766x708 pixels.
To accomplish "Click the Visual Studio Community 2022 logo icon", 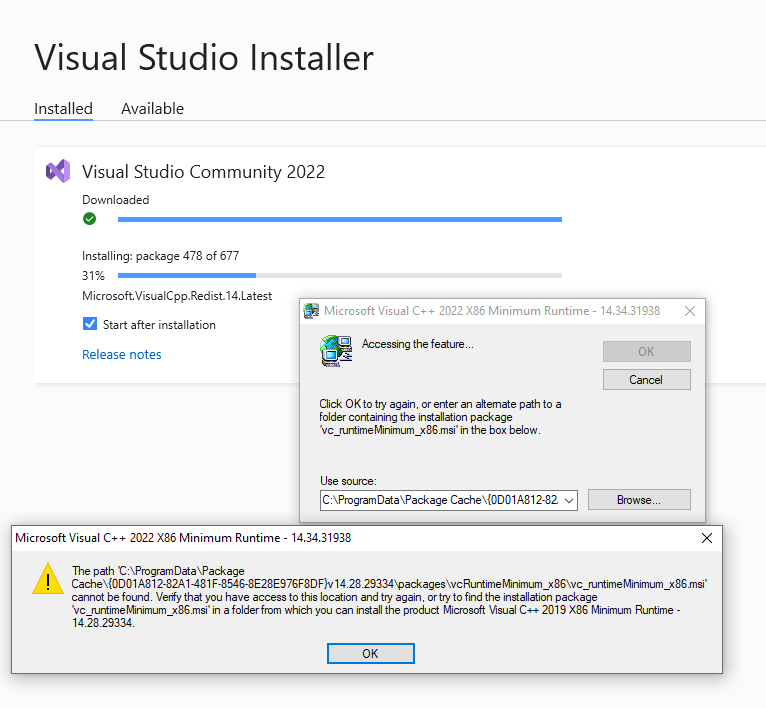I will click(x=58, y=172).
